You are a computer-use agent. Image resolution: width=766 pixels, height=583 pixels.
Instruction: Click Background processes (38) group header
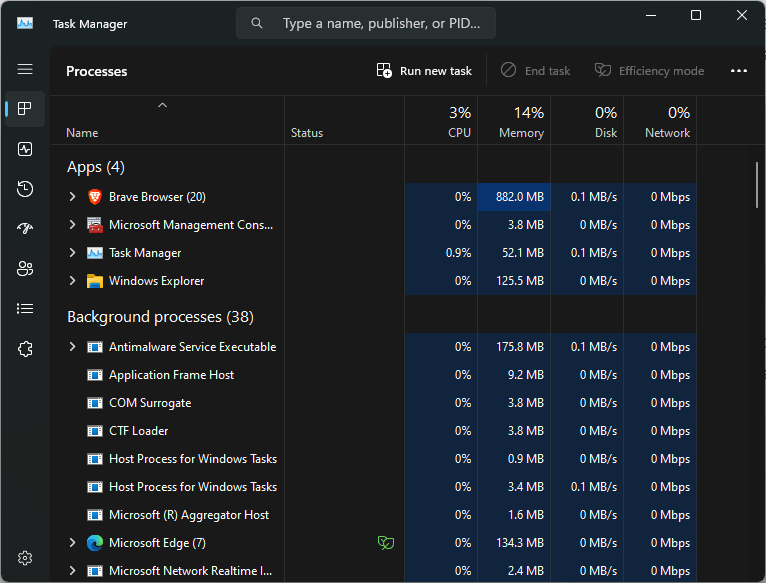(160, 317)
